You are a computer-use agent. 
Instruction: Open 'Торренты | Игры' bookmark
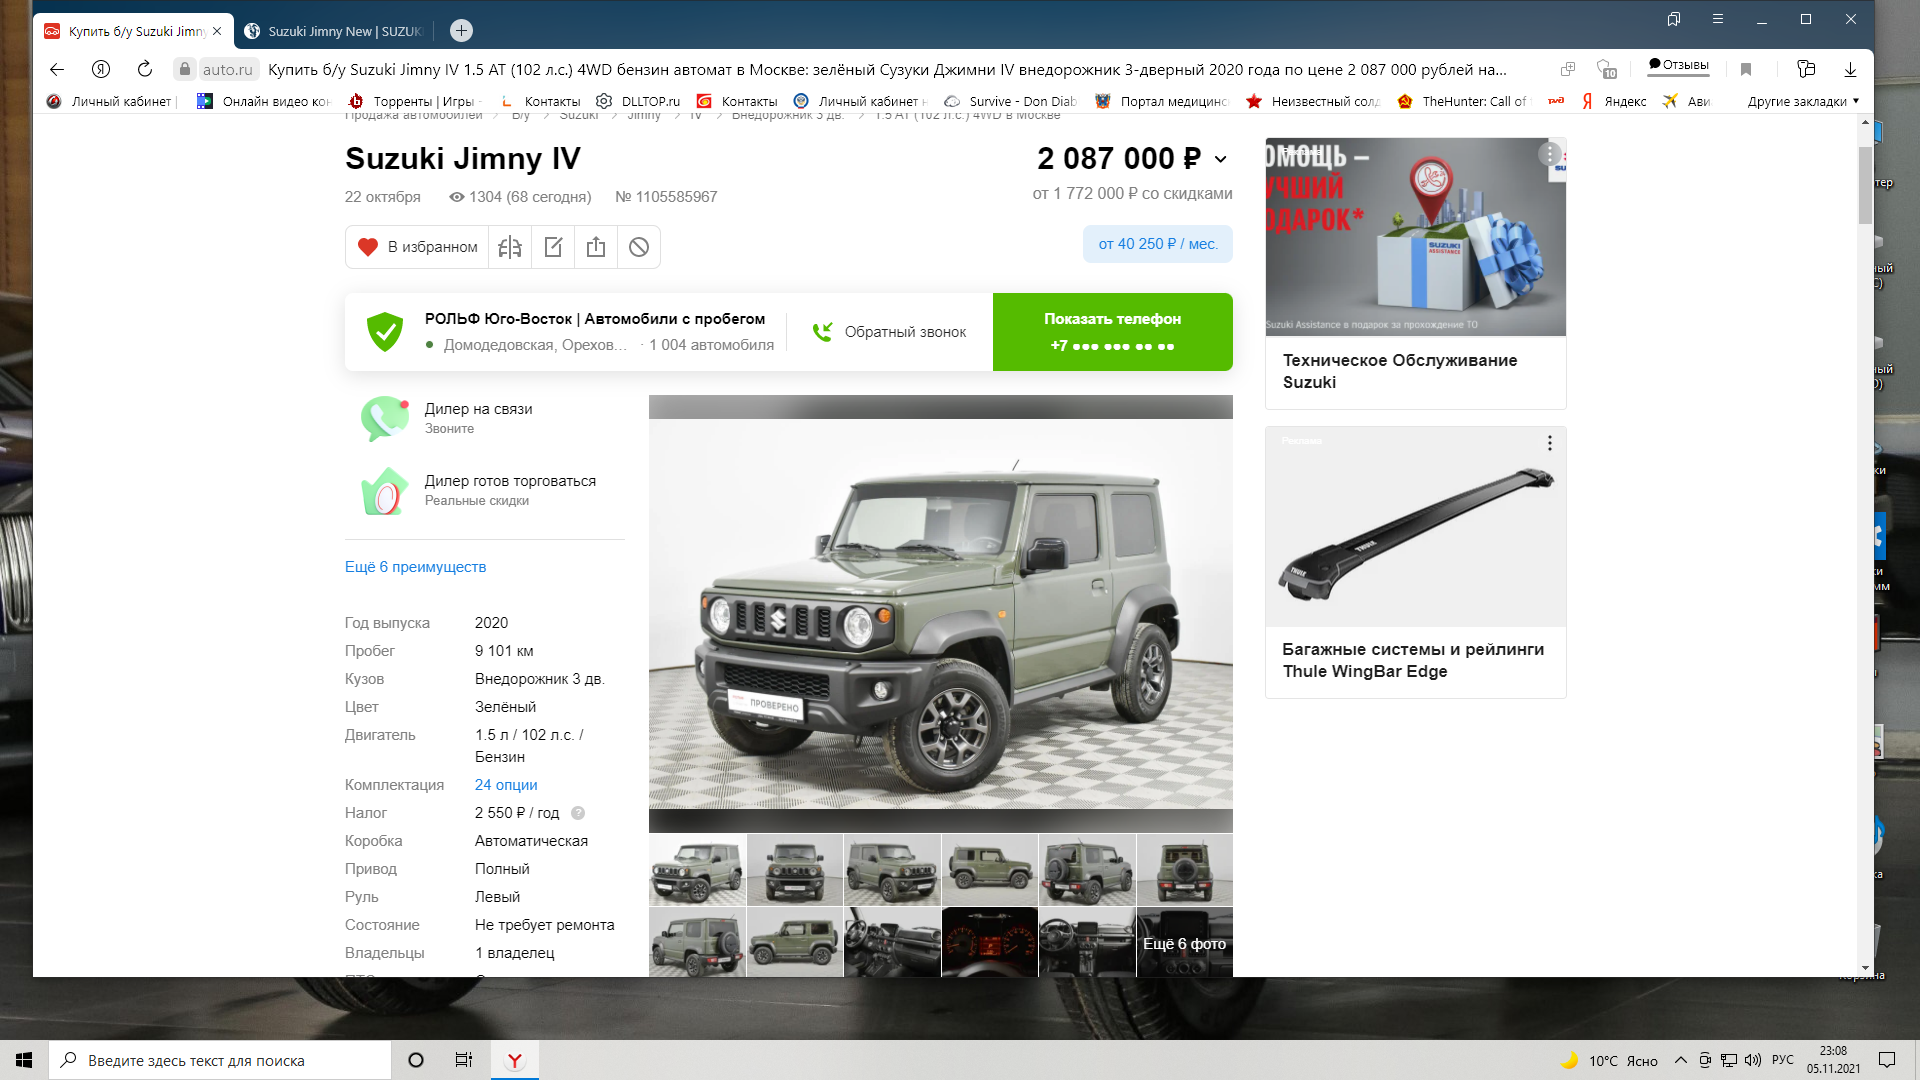point(415,101)
